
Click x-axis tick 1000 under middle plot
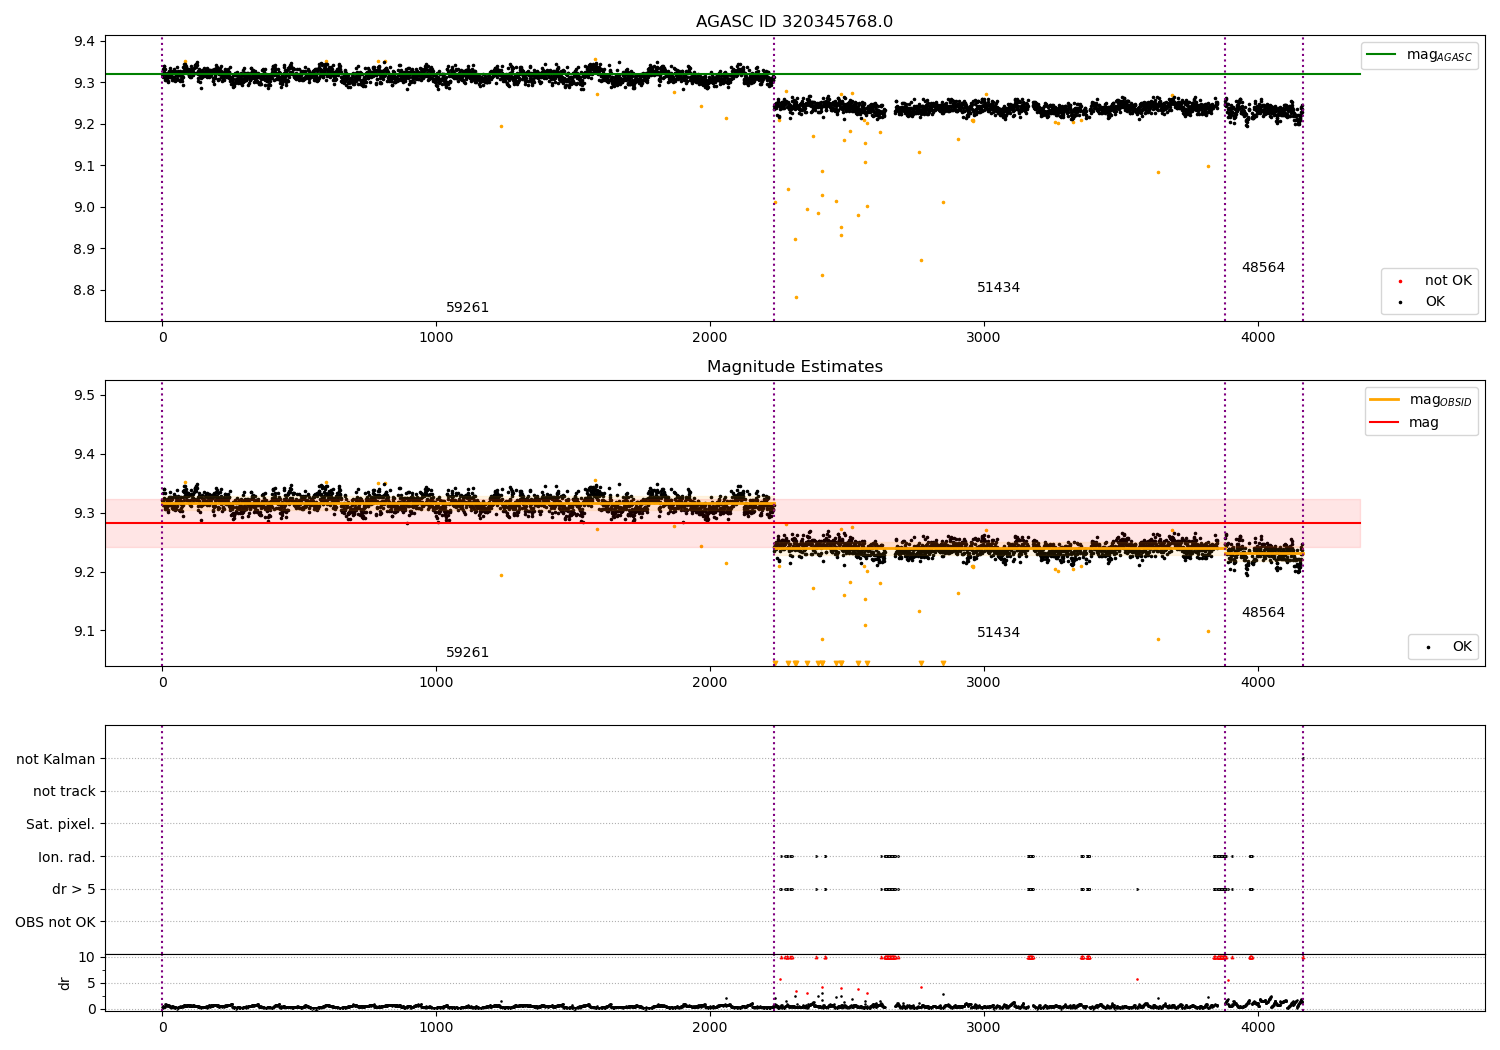(x=436, y=683)
